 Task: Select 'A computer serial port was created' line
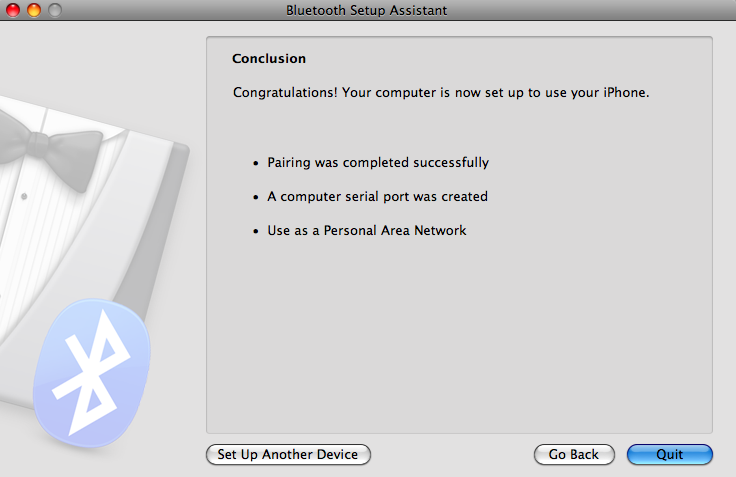click(x=377, y=197)
